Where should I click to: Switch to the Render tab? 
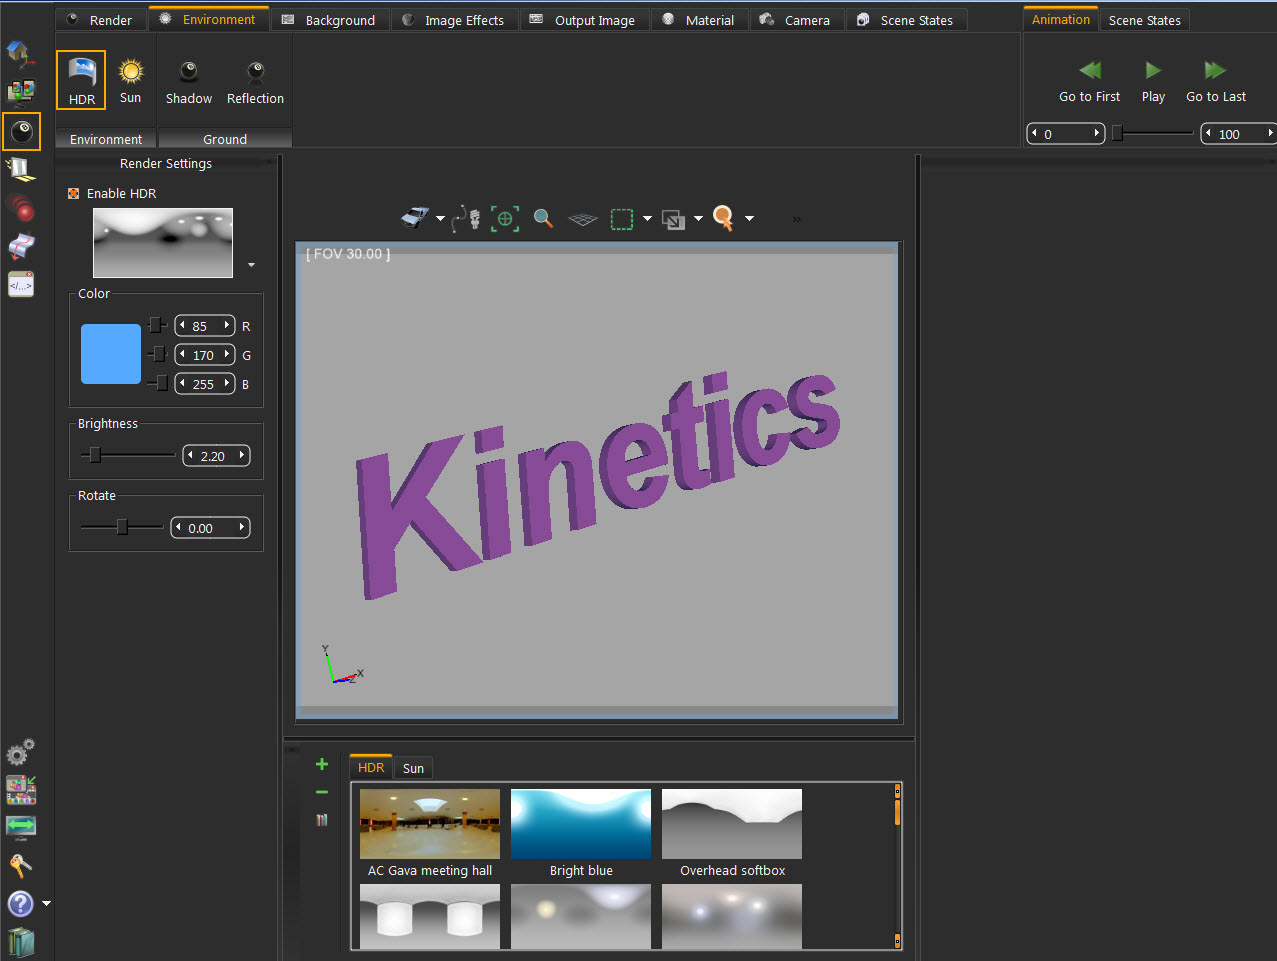click(x=100, y=20)
